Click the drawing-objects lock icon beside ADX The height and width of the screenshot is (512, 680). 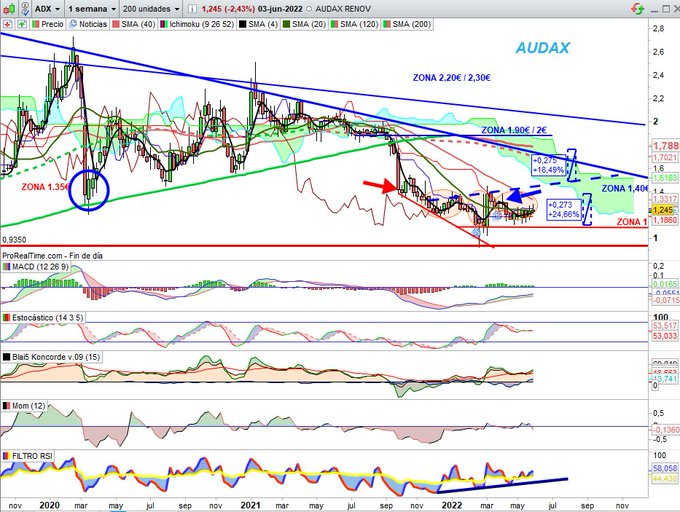point(26,8)
